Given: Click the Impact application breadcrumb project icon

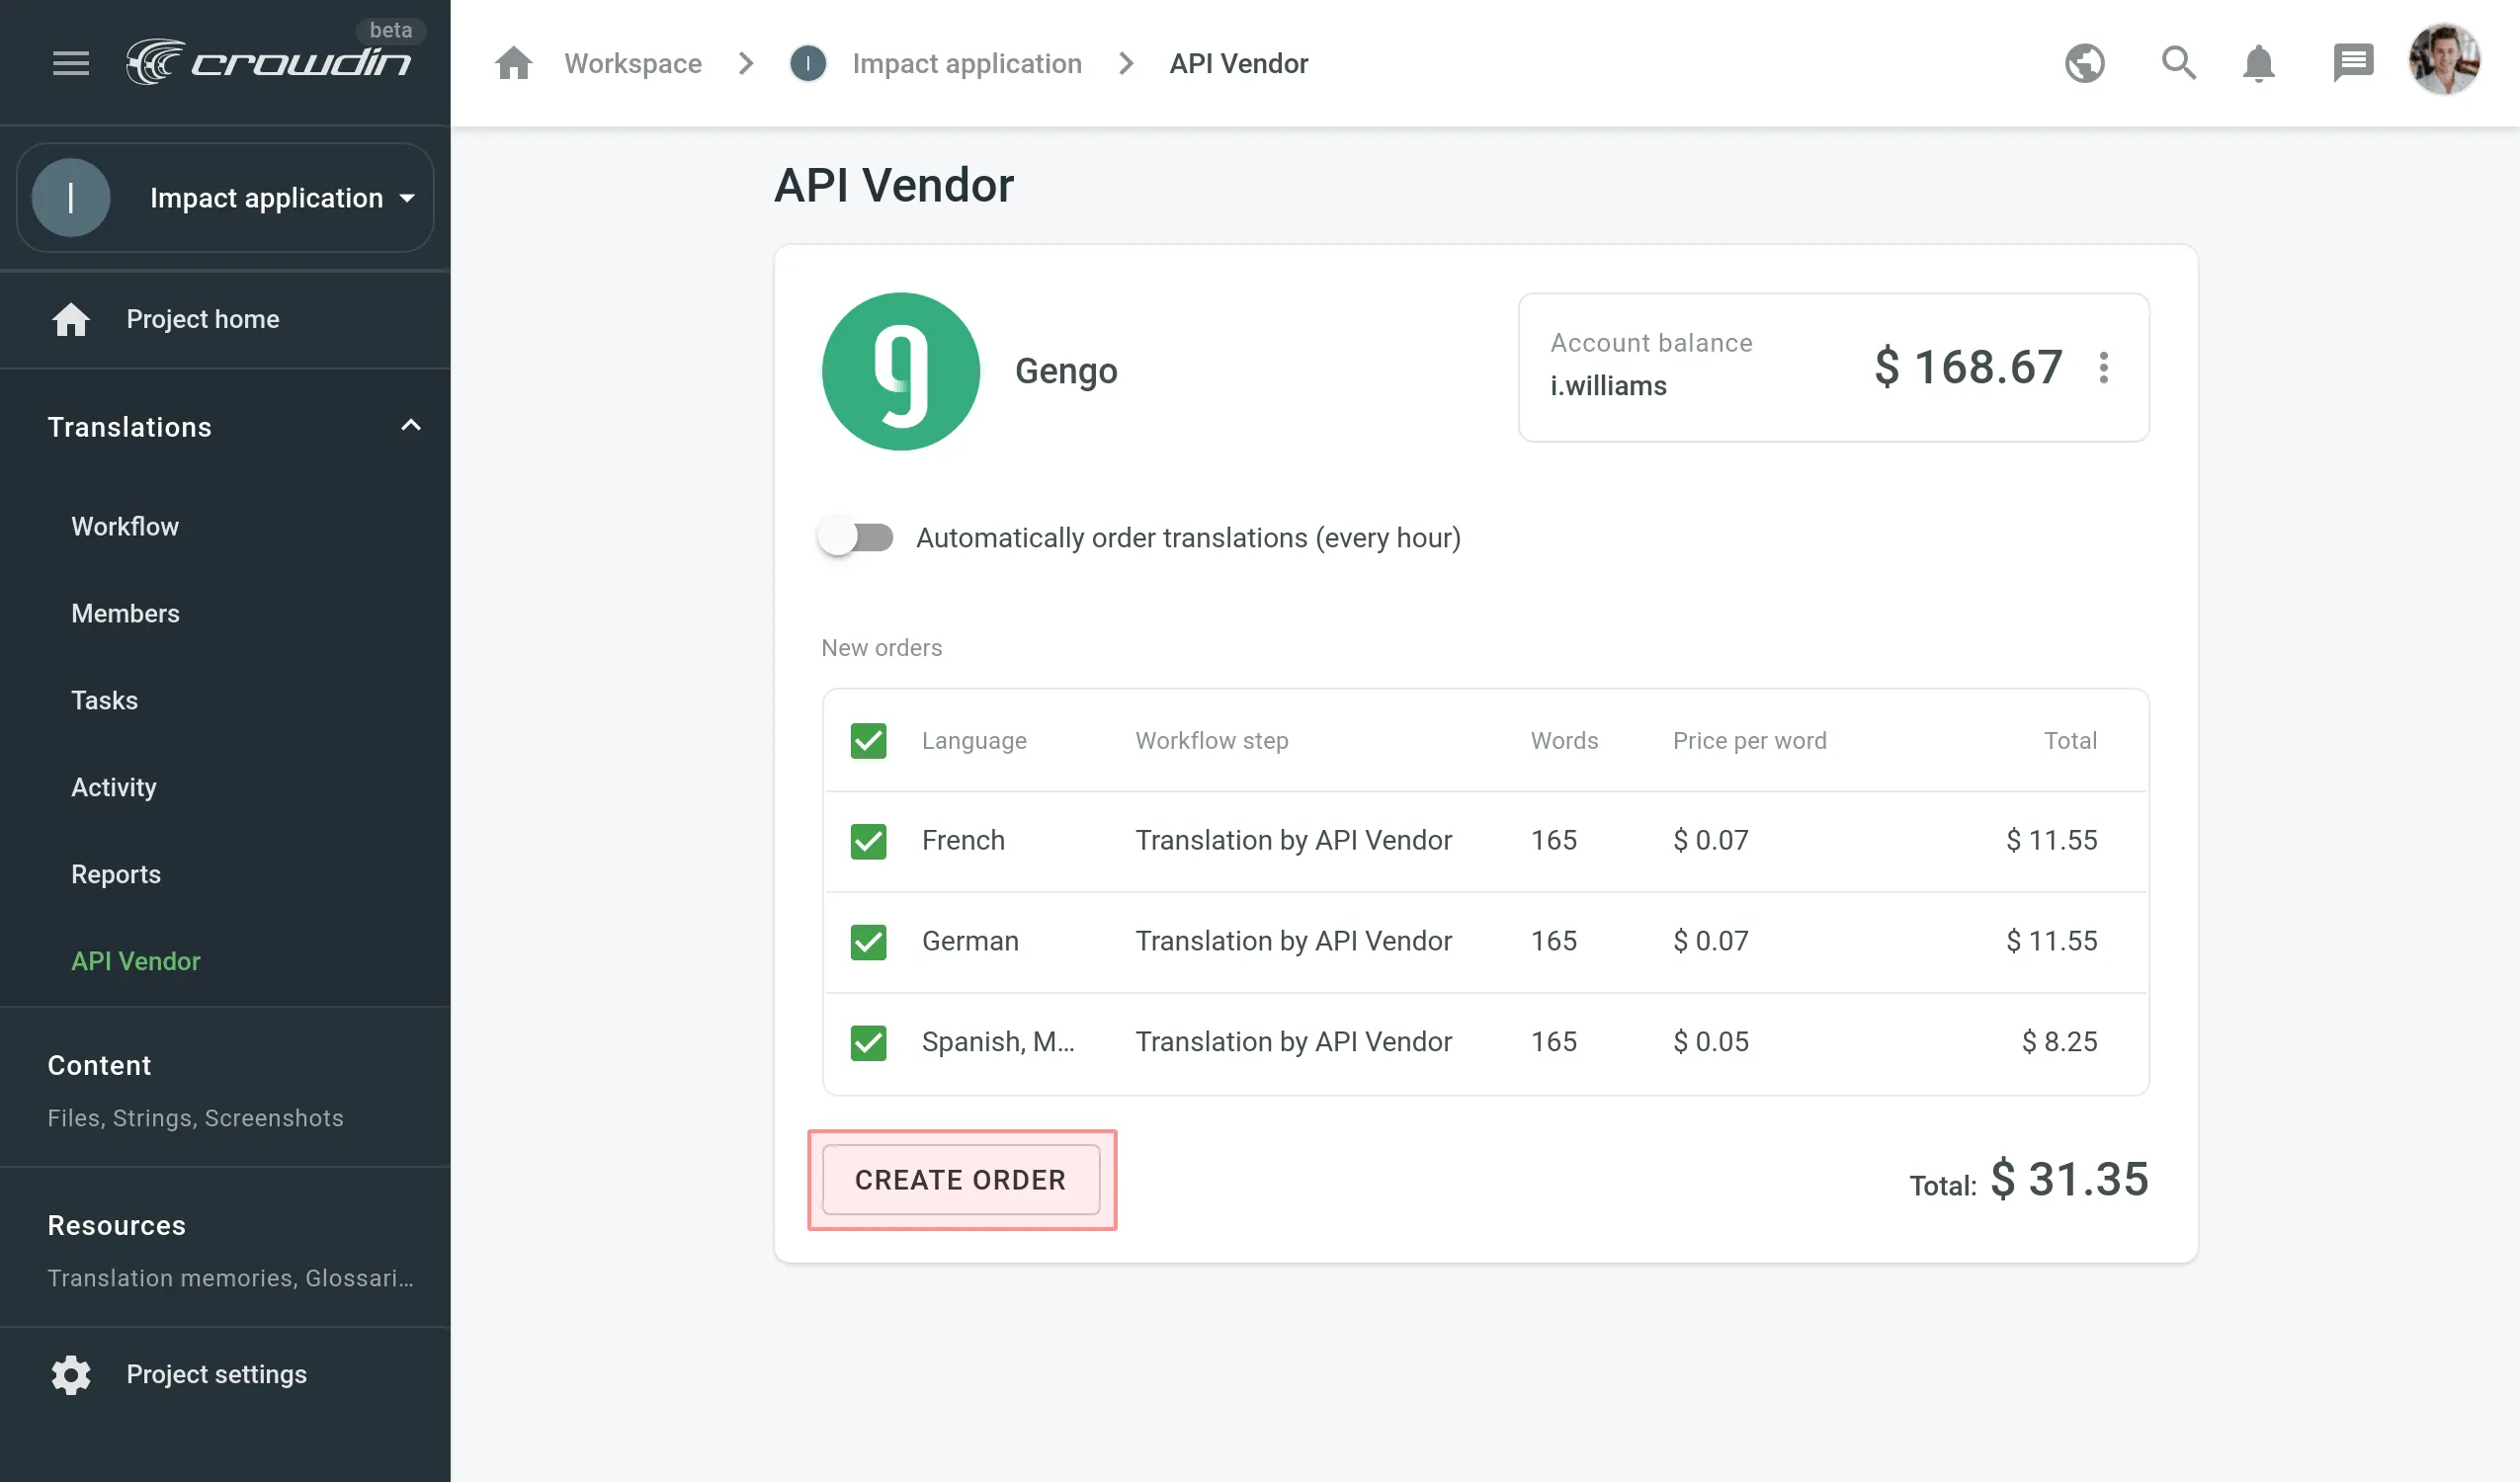Looking at the screenshot, I should pyautogui.click(x=808, y=63).
